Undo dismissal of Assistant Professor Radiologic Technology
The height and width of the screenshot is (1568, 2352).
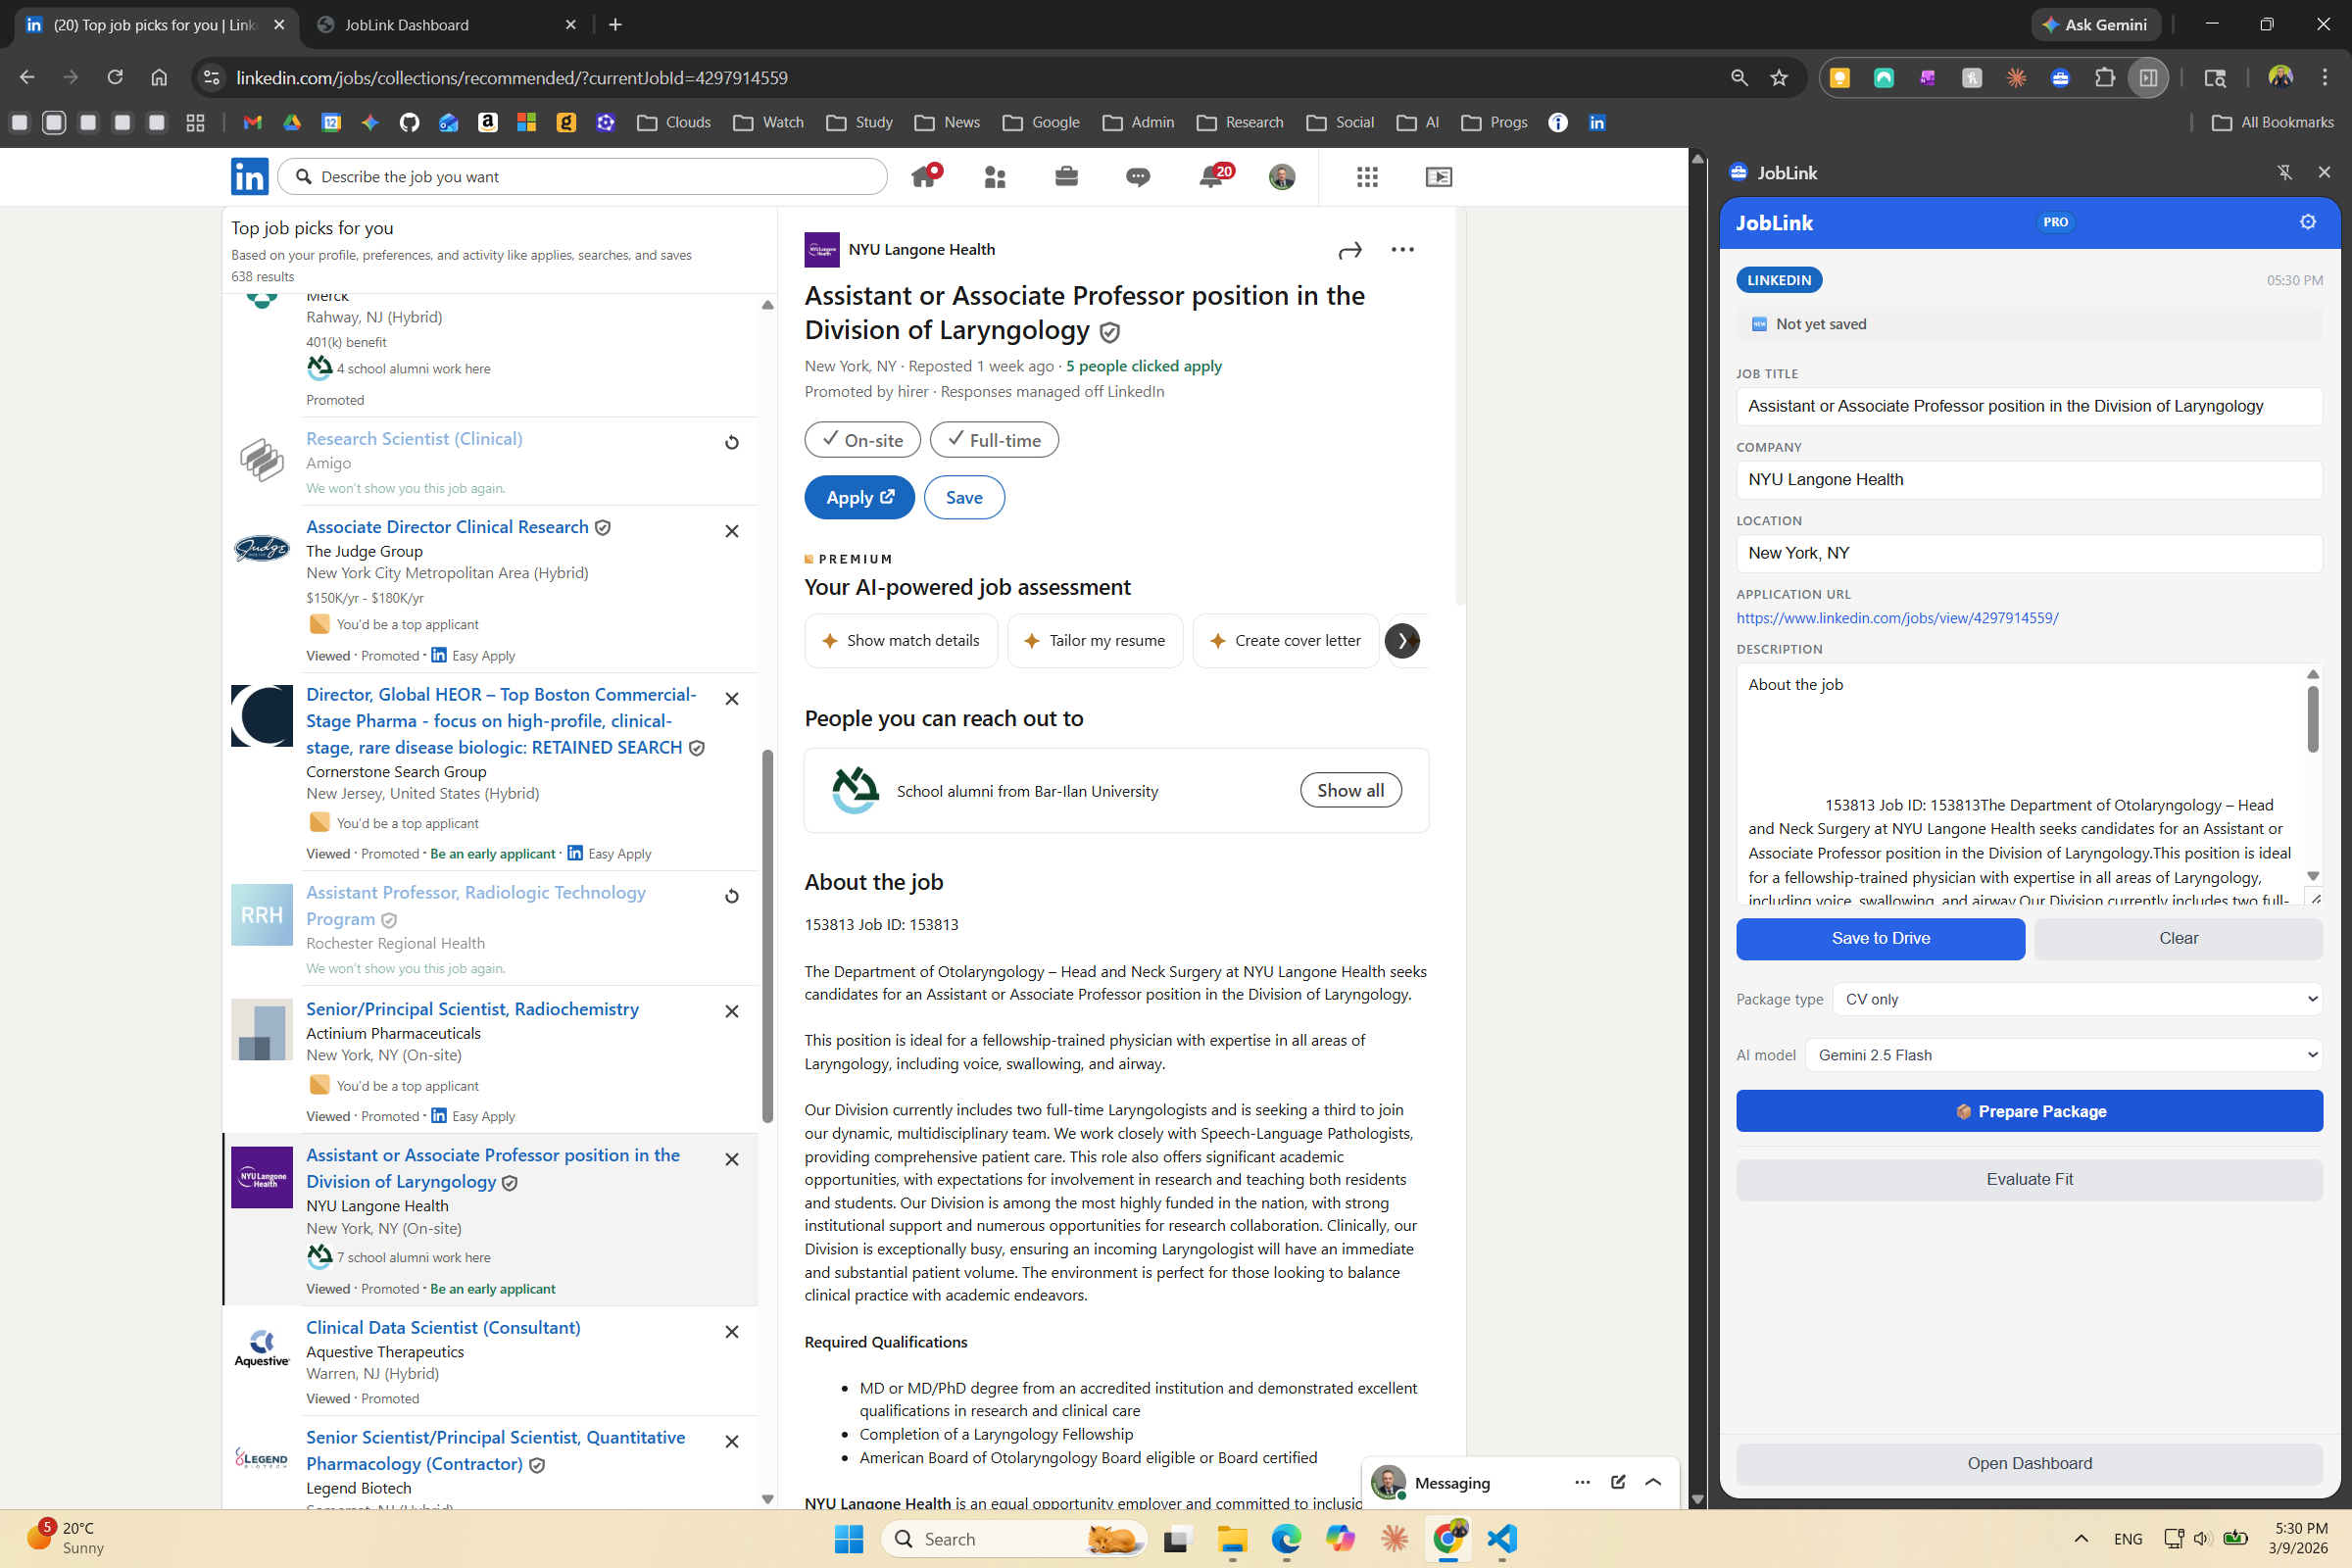pos(732,897)
